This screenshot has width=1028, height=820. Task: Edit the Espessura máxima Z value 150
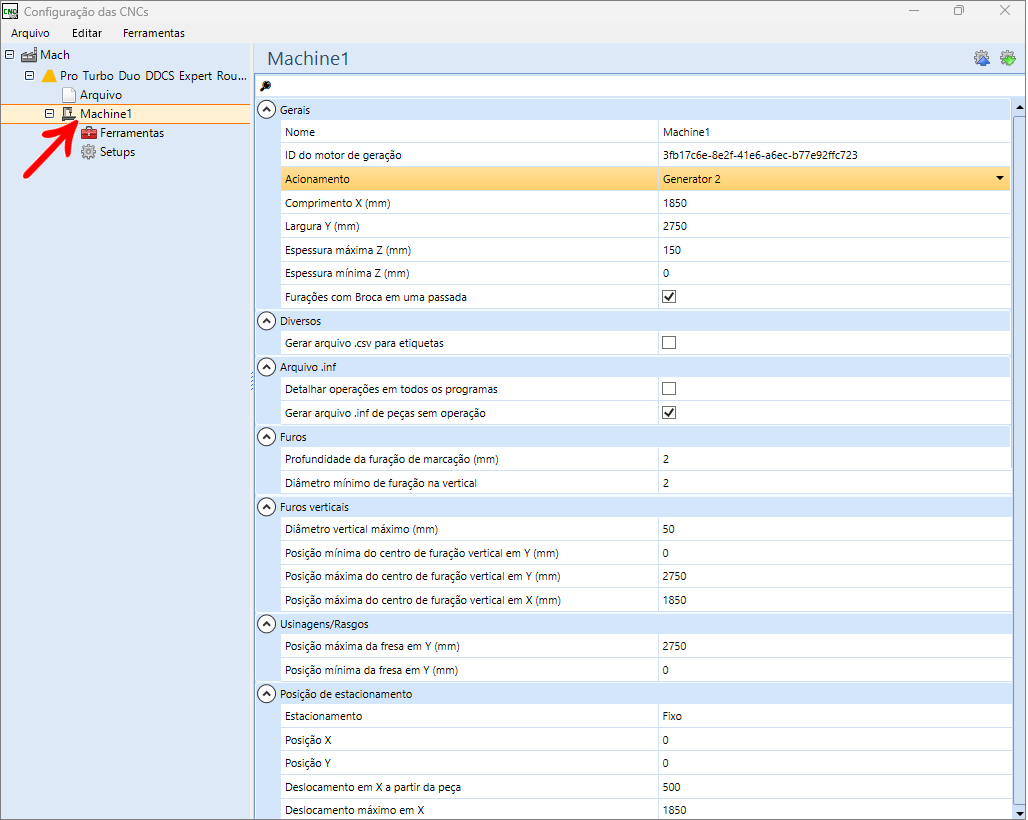pos(833,250)
